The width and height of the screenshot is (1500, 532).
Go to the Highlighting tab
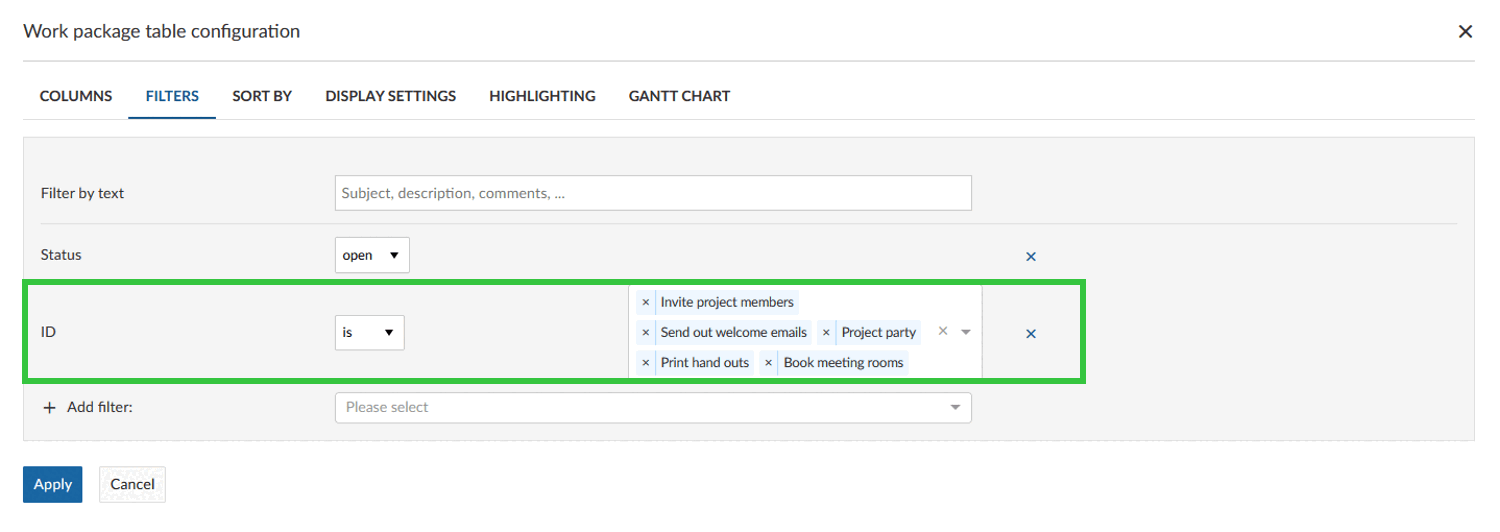542,96
